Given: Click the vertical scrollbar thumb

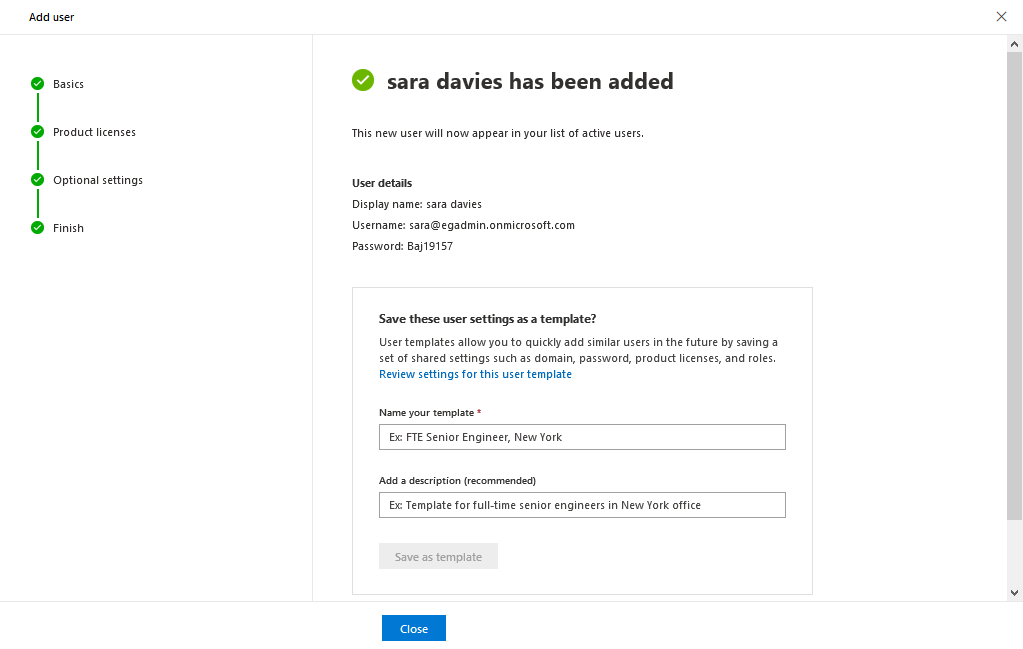Looking at the screenshot, I should tap(1014, 286).
